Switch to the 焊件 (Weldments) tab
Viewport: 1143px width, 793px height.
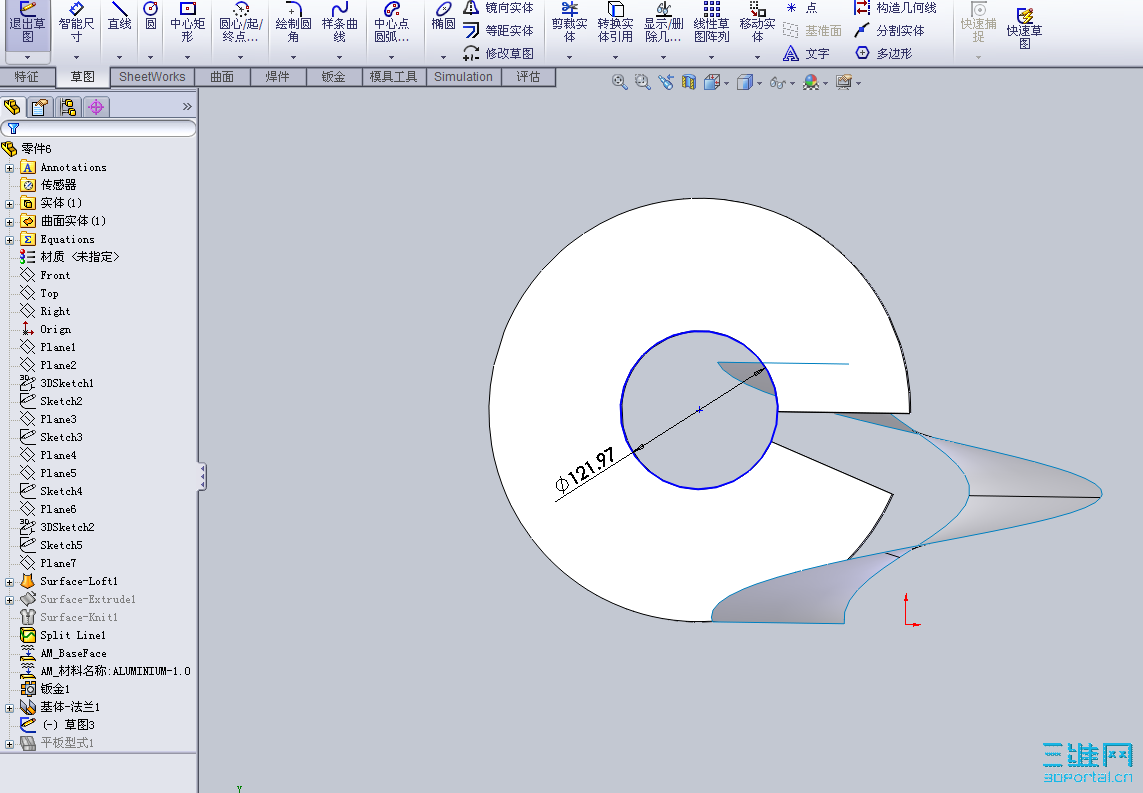point(278,77)
